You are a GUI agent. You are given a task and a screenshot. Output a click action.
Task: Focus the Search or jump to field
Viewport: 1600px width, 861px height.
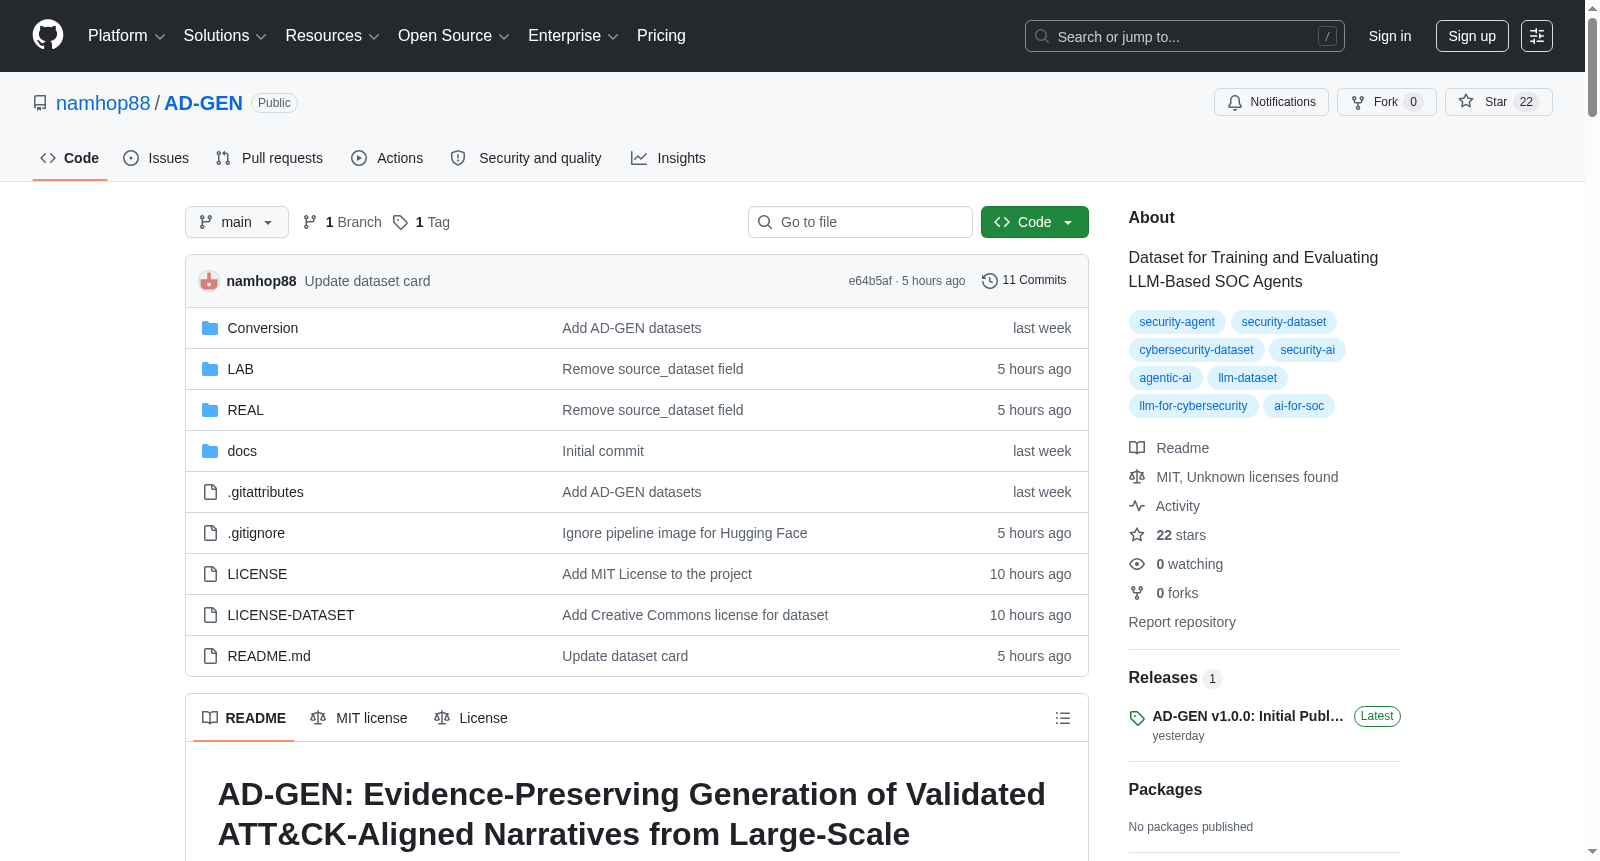[x=1185, y=36]
